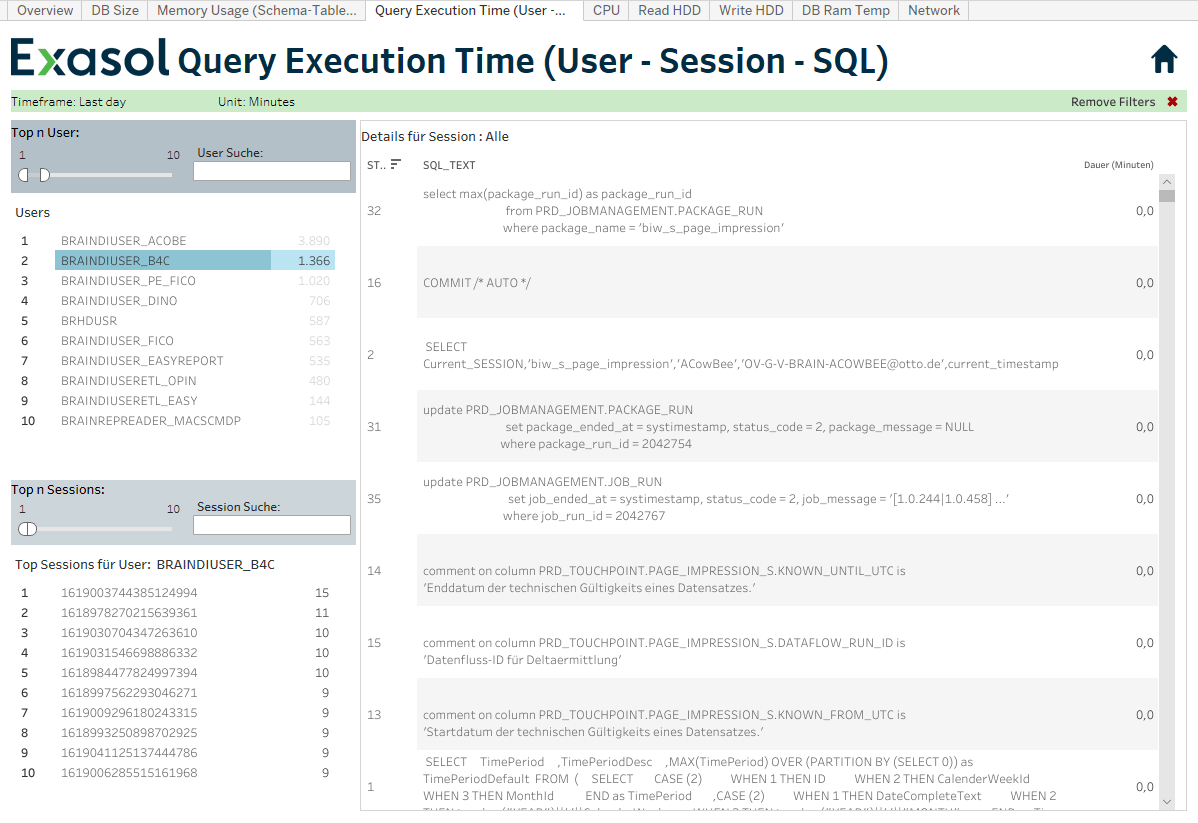Click the home icon

click(x=1164, y=59)
